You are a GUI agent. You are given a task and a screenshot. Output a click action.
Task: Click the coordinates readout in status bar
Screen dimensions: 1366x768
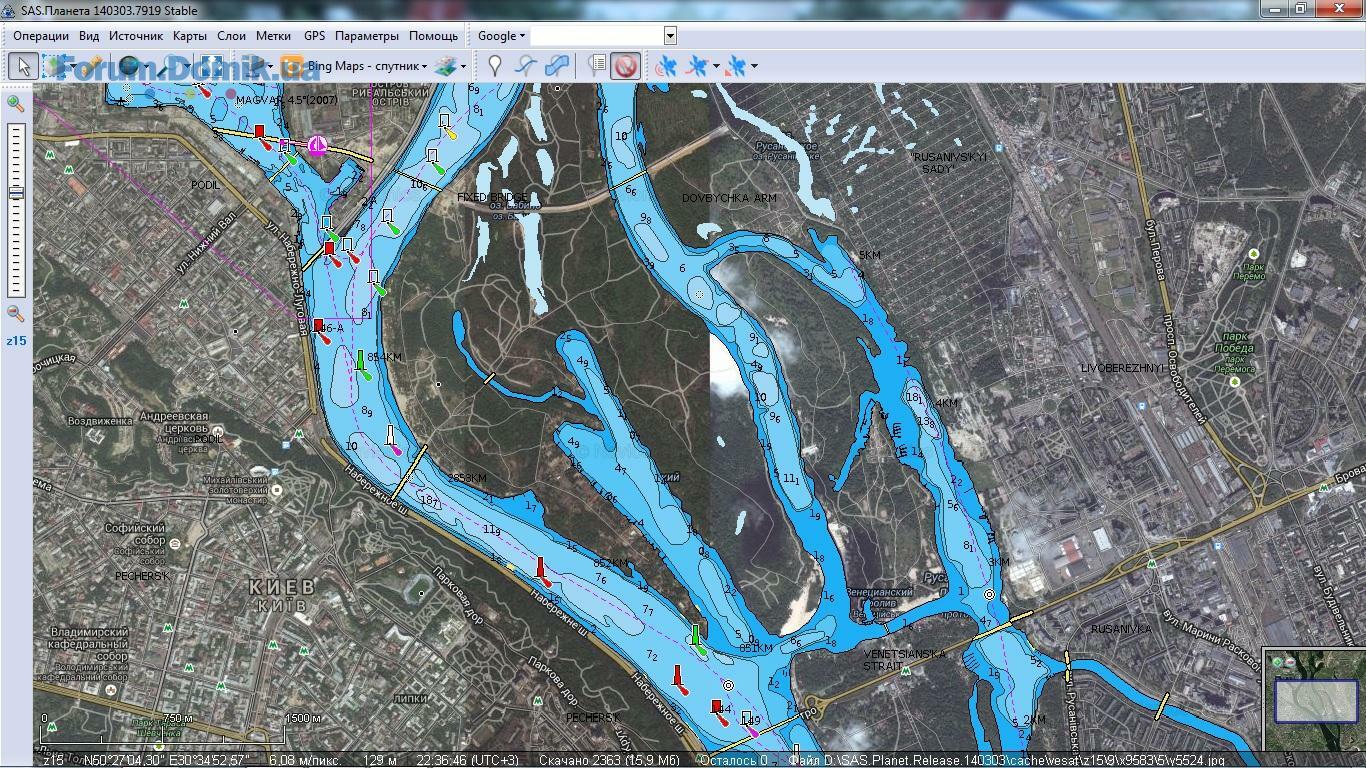167,760
